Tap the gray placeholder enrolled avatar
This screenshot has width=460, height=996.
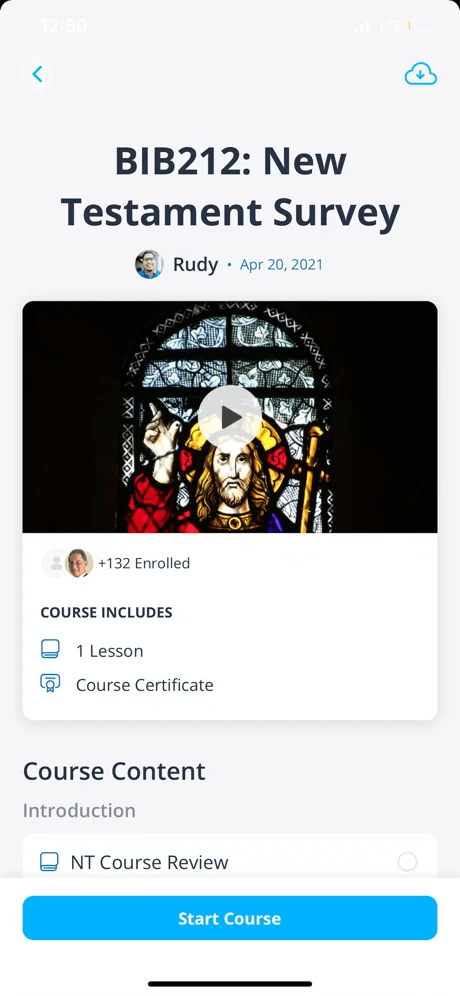(x=55, y=563)
